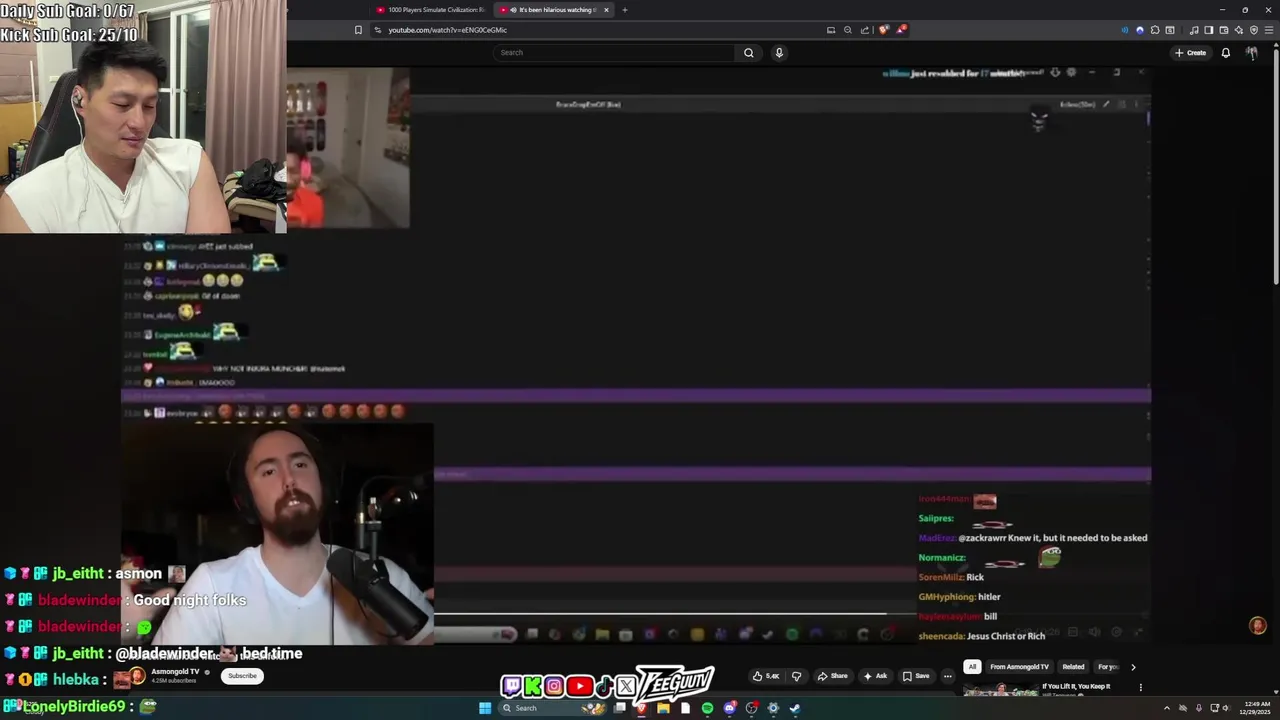Select the For you filter chip

tap(1107, 667)
